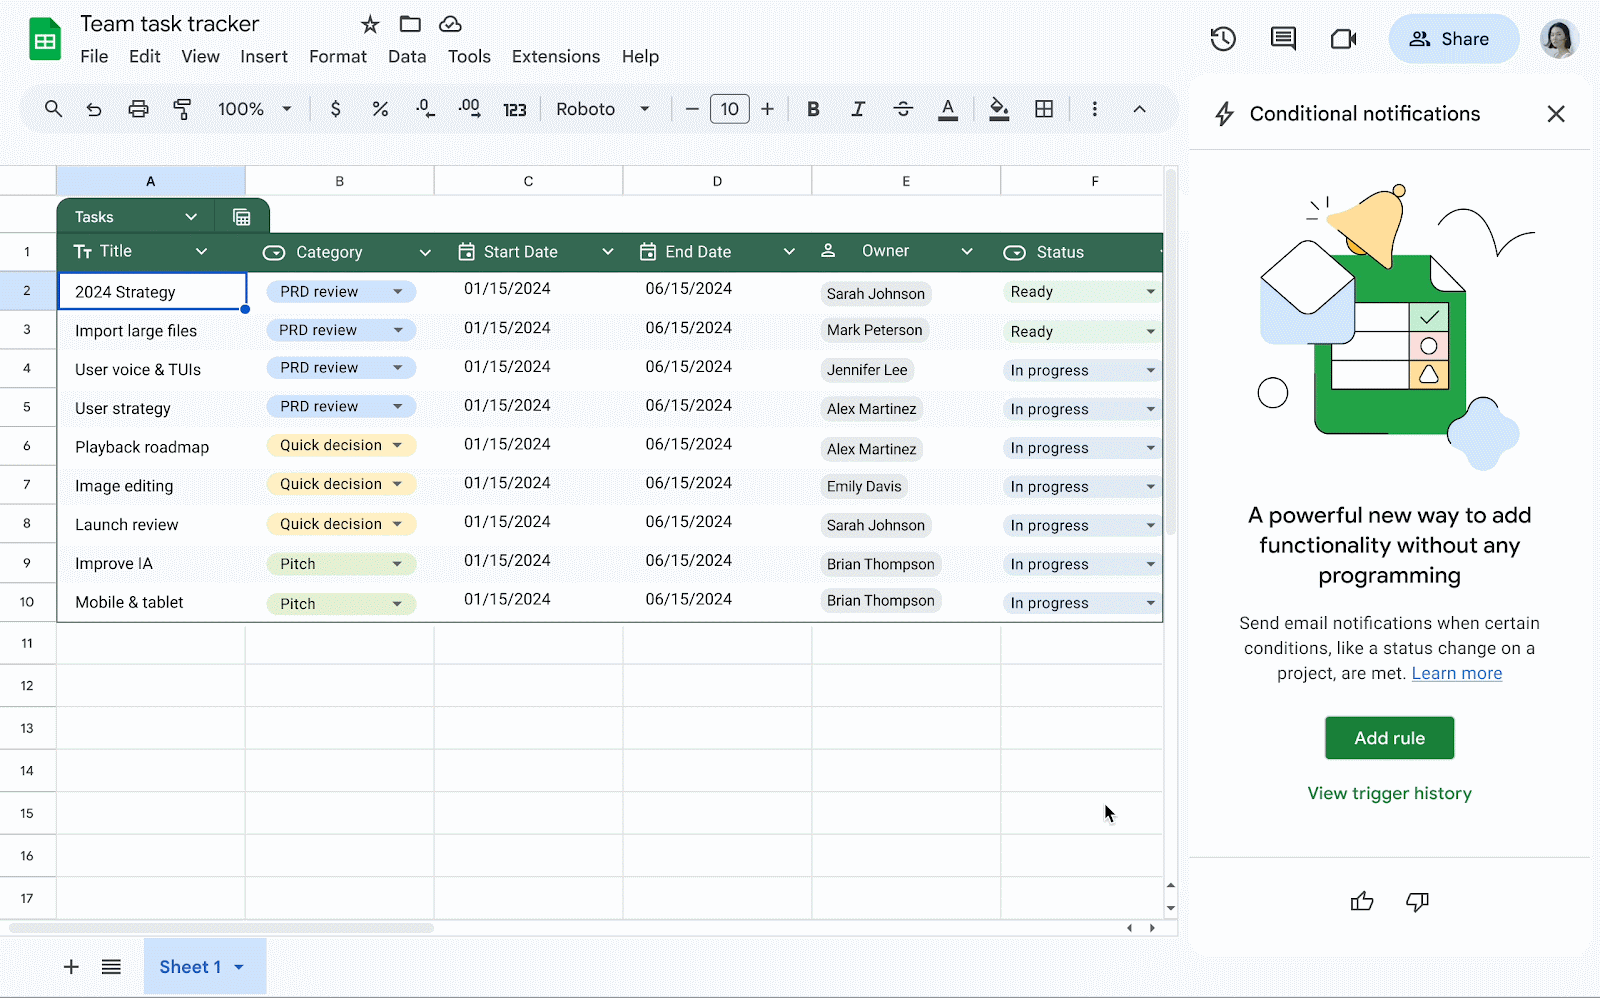Expand Status dropdown for 2024 Strategy row
The width and height of the screenshot is (1600, 998).
1150,292
